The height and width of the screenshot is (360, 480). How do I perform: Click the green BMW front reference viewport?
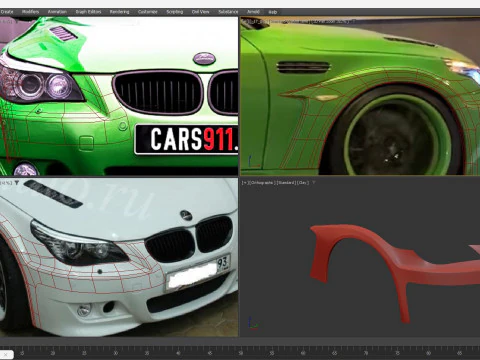(119, 96)
